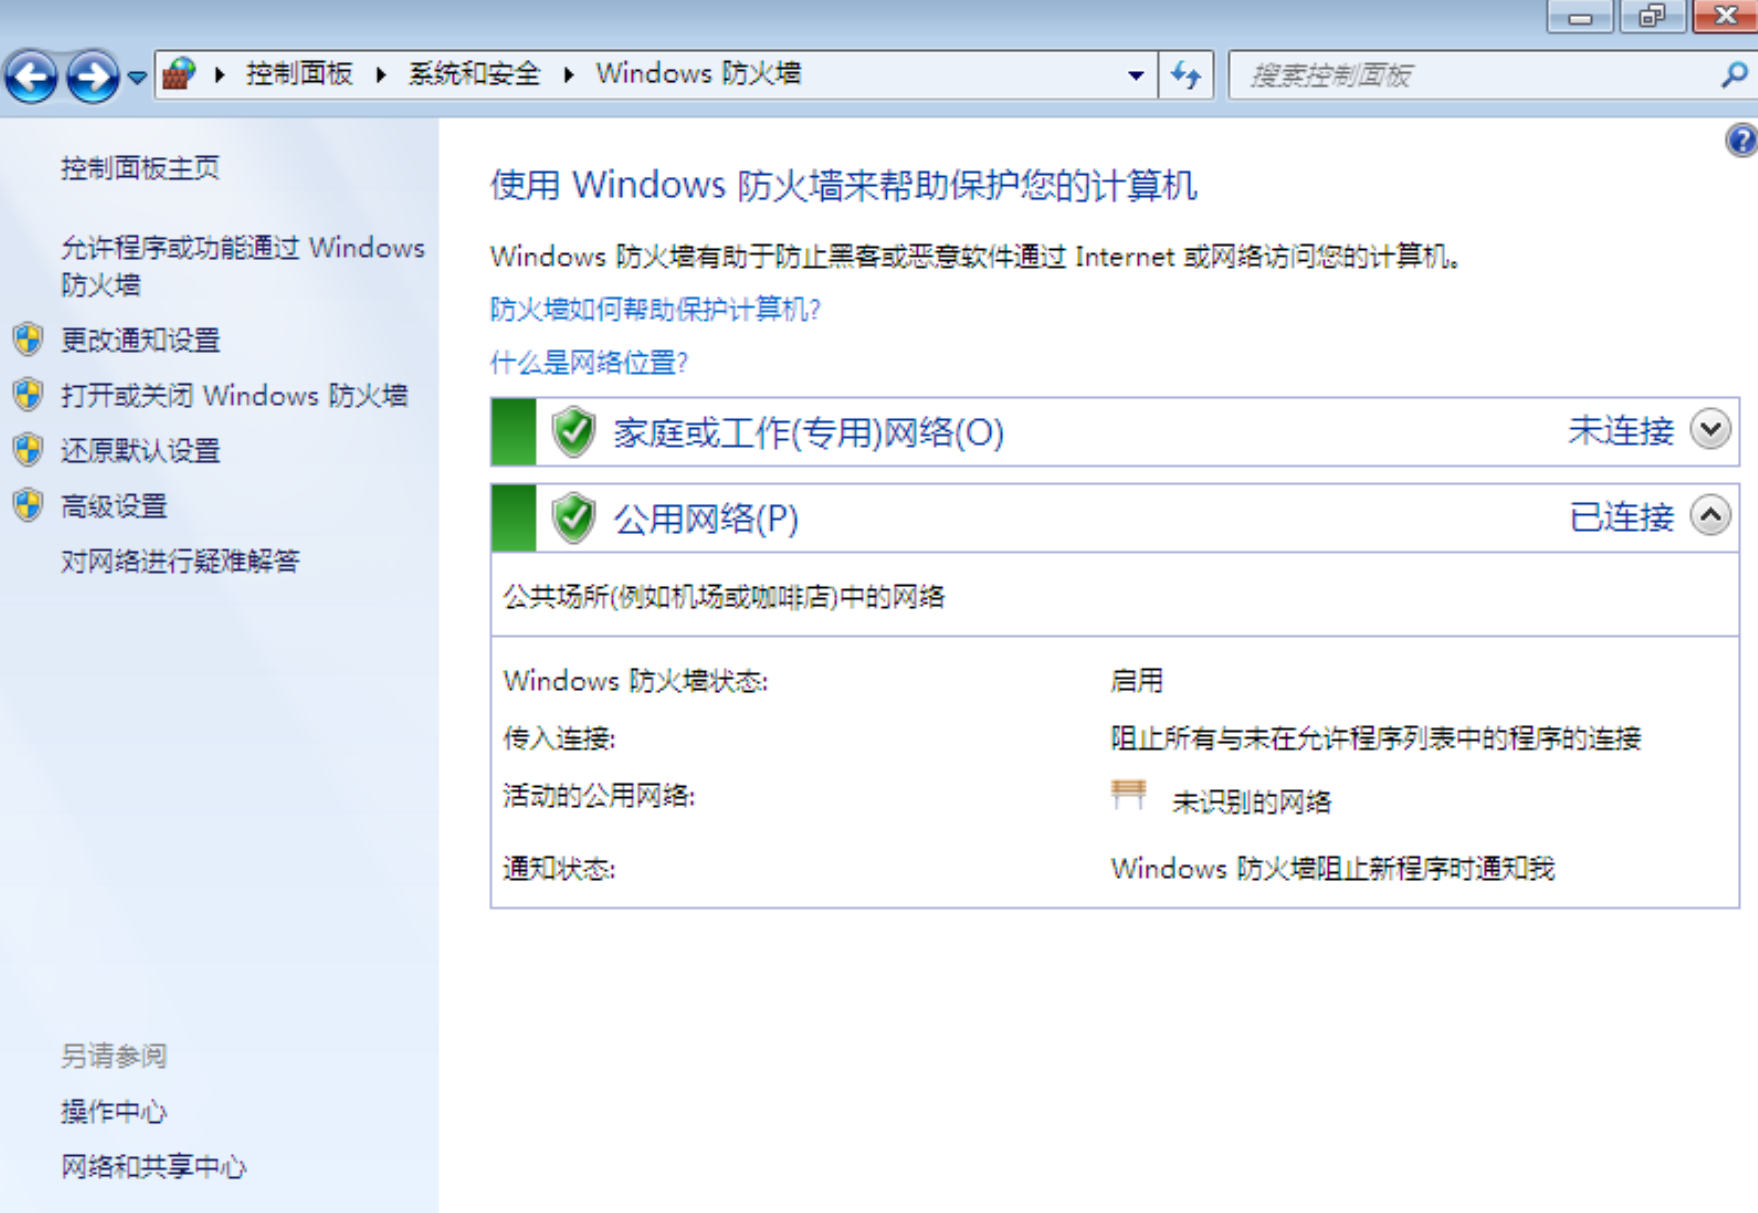Click 公共场所(例如机场或咖啡店)中的网络 description

(x=724, y=597)
